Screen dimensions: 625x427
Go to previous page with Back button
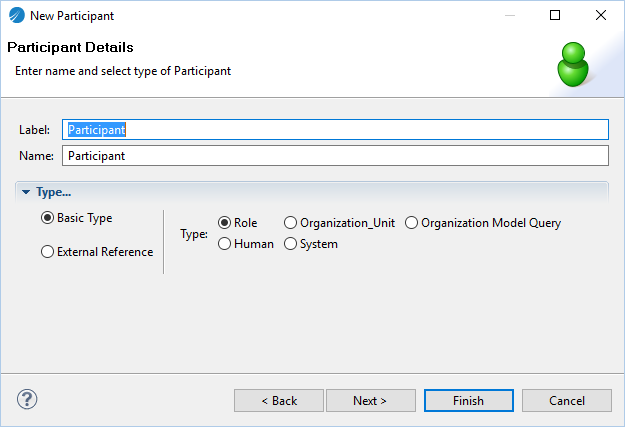tap(279, 400)
